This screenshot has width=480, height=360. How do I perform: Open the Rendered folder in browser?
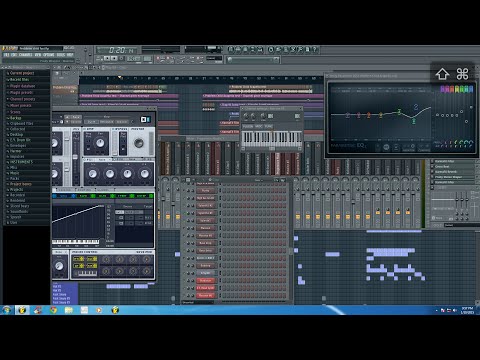(17, 200)
